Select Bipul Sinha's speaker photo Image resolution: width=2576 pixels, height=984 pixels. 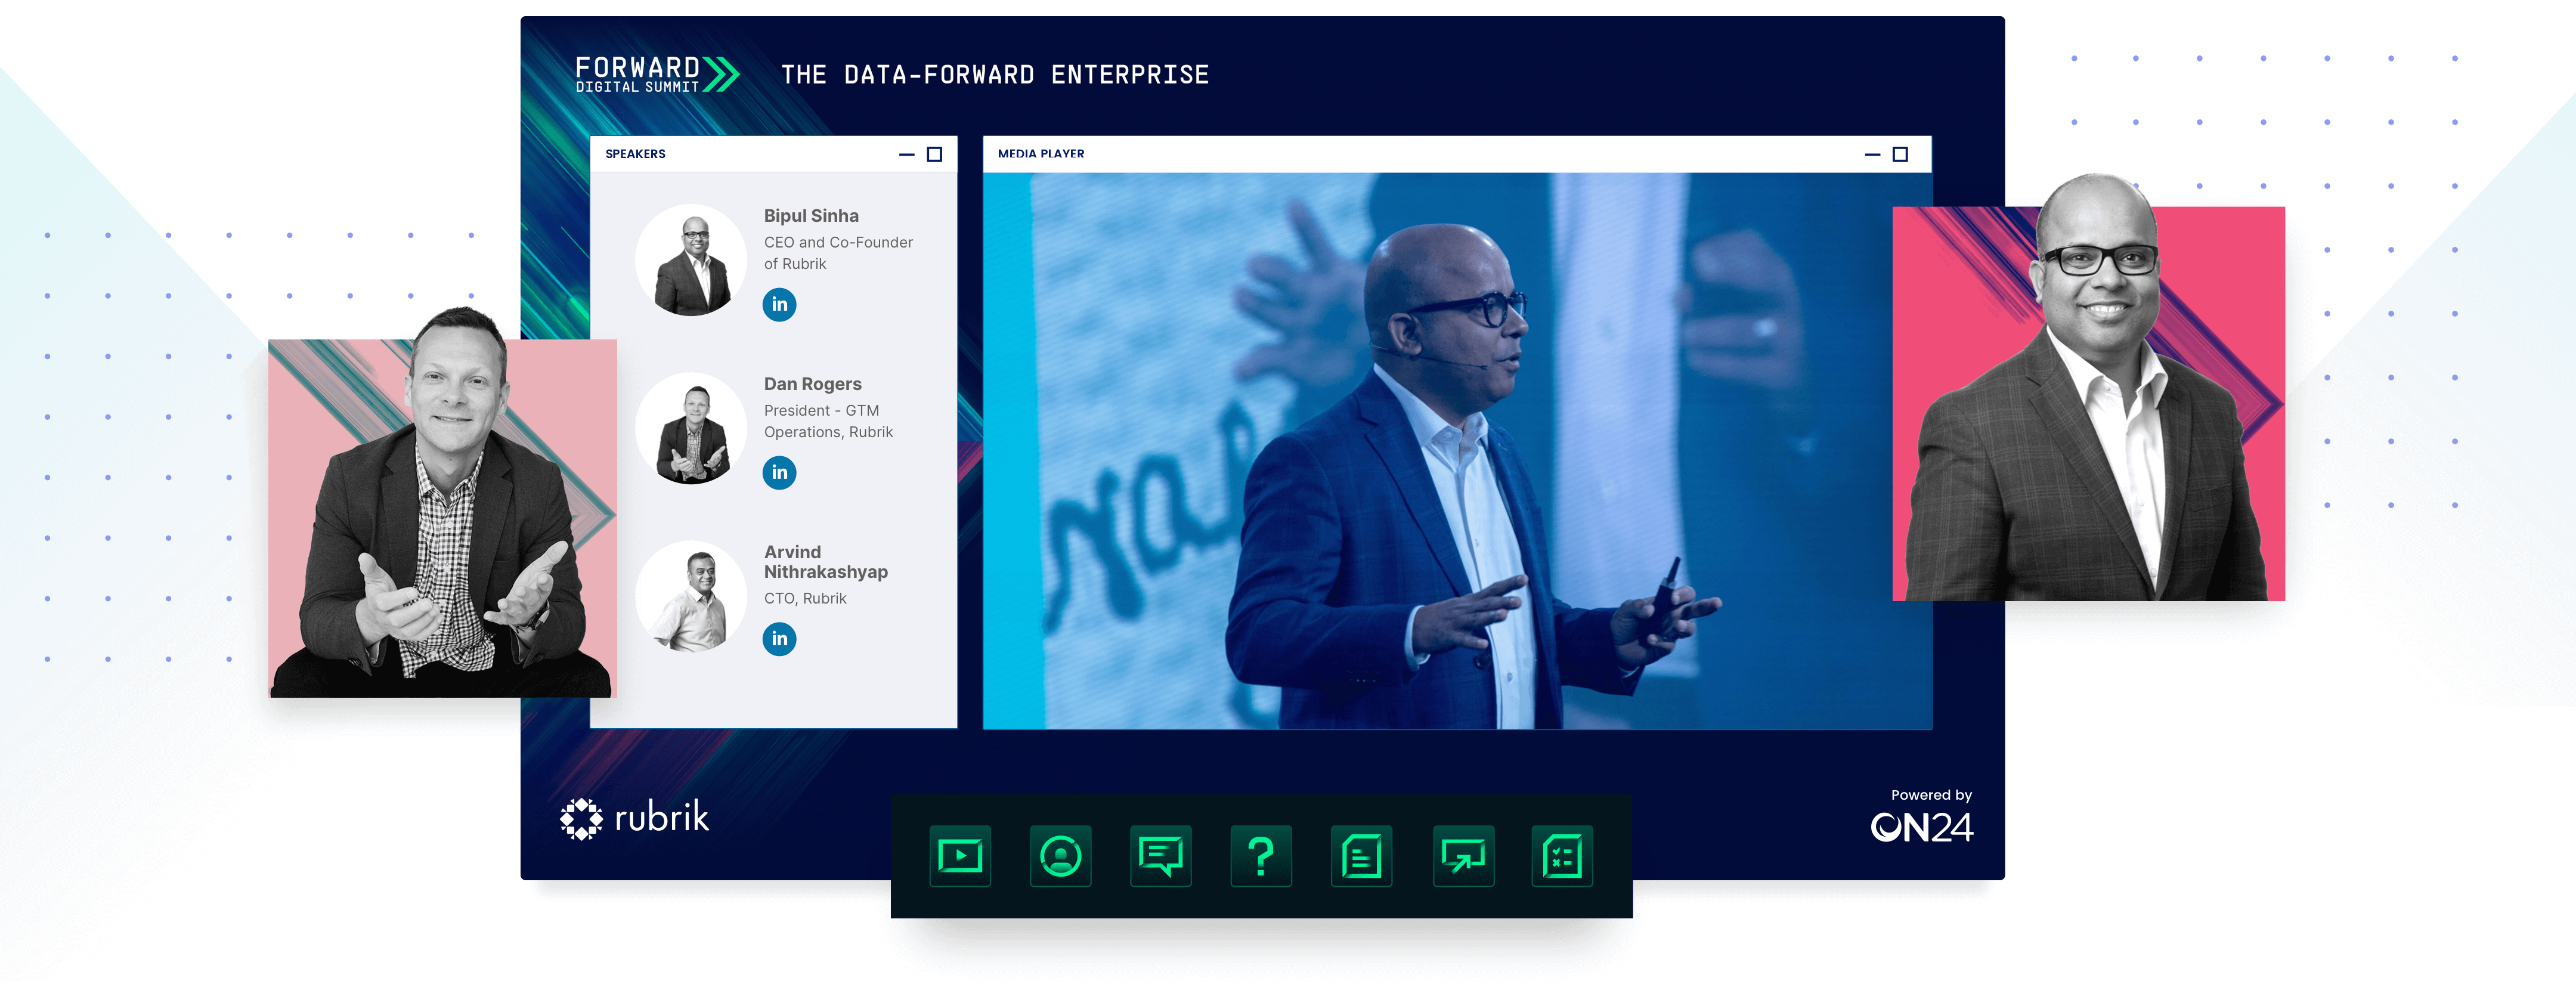[691, 260]
